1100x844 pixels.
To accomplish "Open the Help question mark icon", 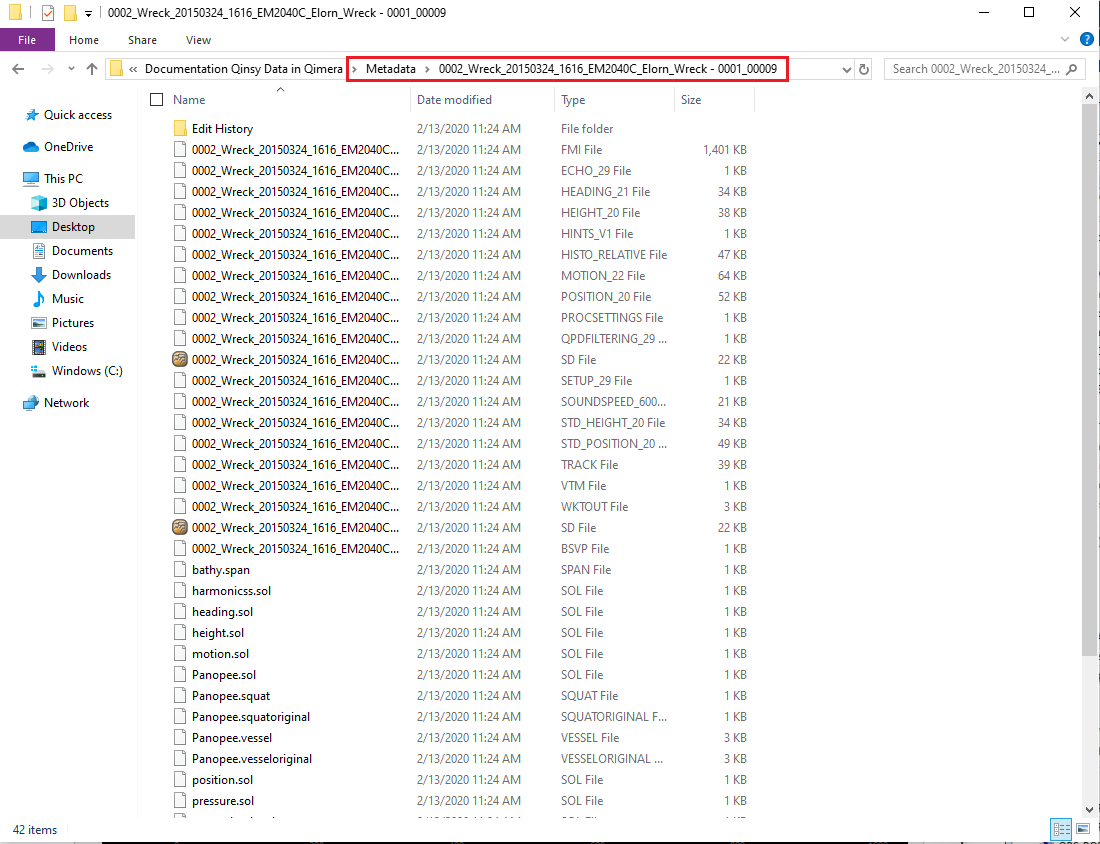I will coord(1086,39).
